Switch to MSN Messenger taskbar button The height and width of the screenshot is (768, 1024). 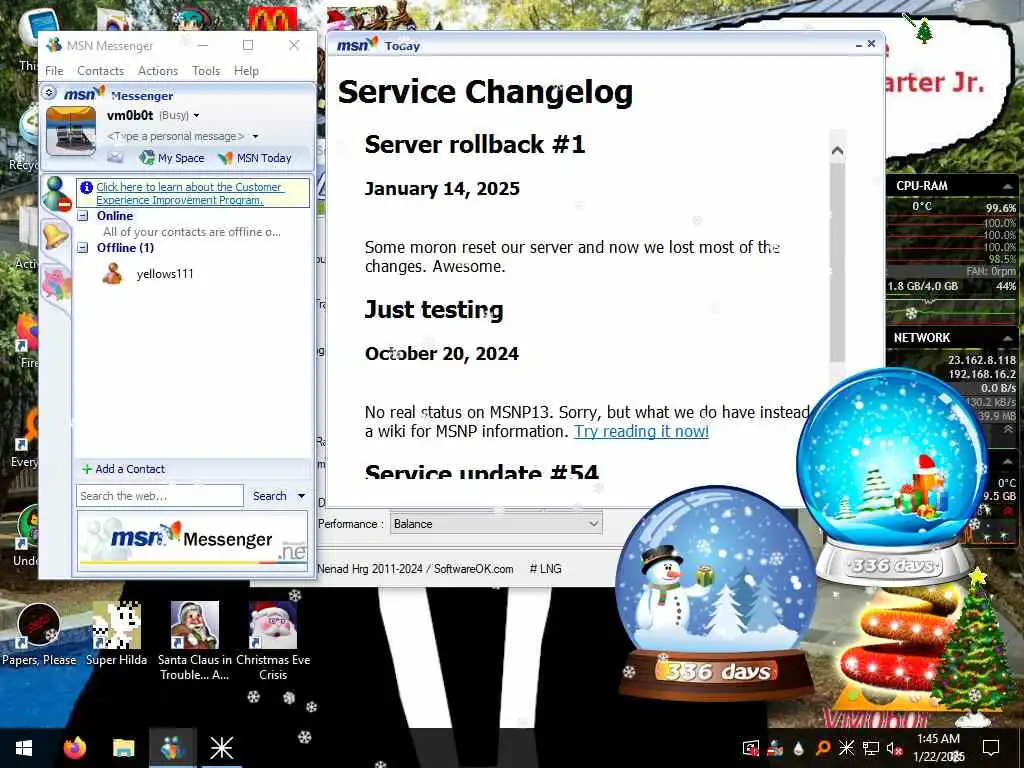click(x=172, y=748)
